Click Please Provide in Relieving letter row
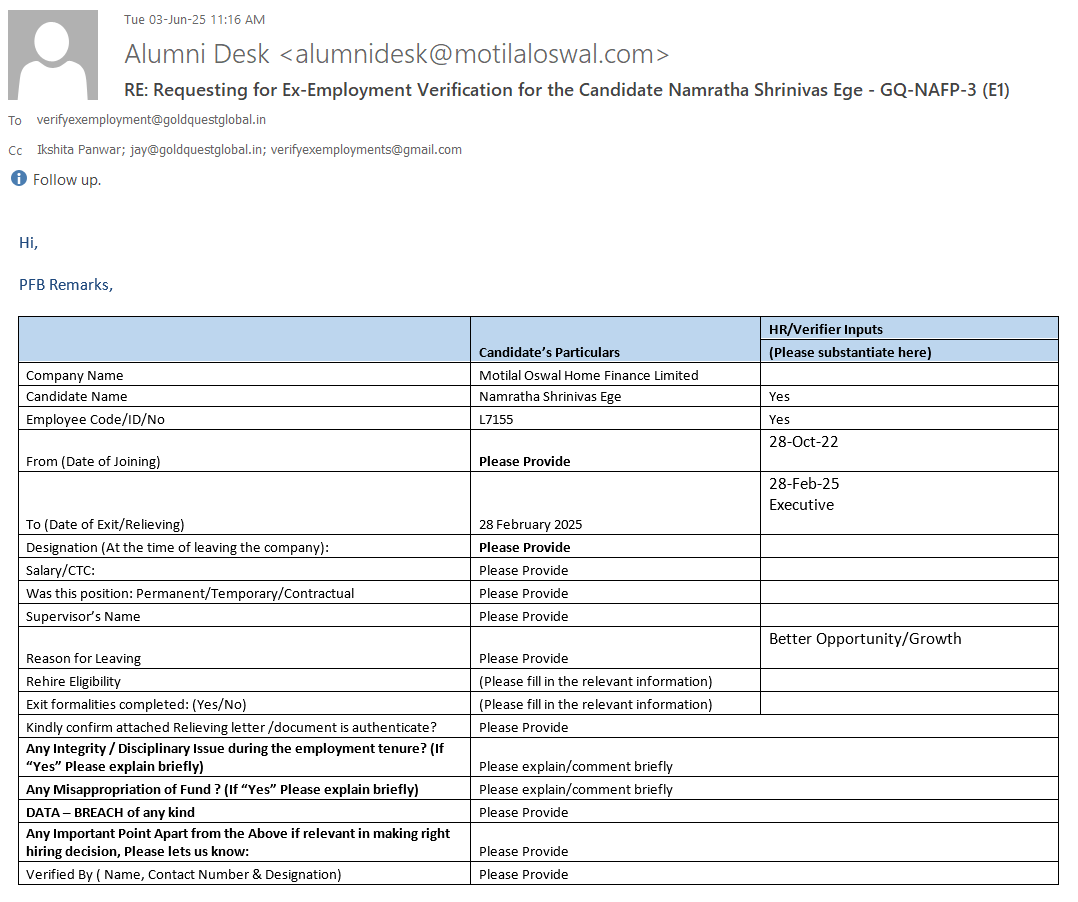 pos(523,727)
